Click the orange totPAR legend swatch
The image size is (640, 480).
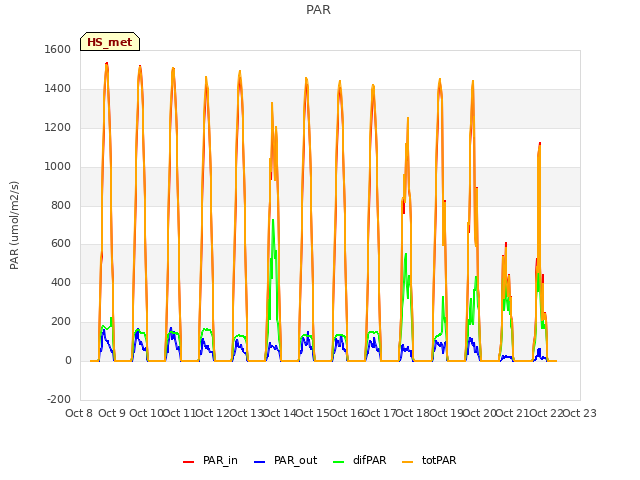408,462
